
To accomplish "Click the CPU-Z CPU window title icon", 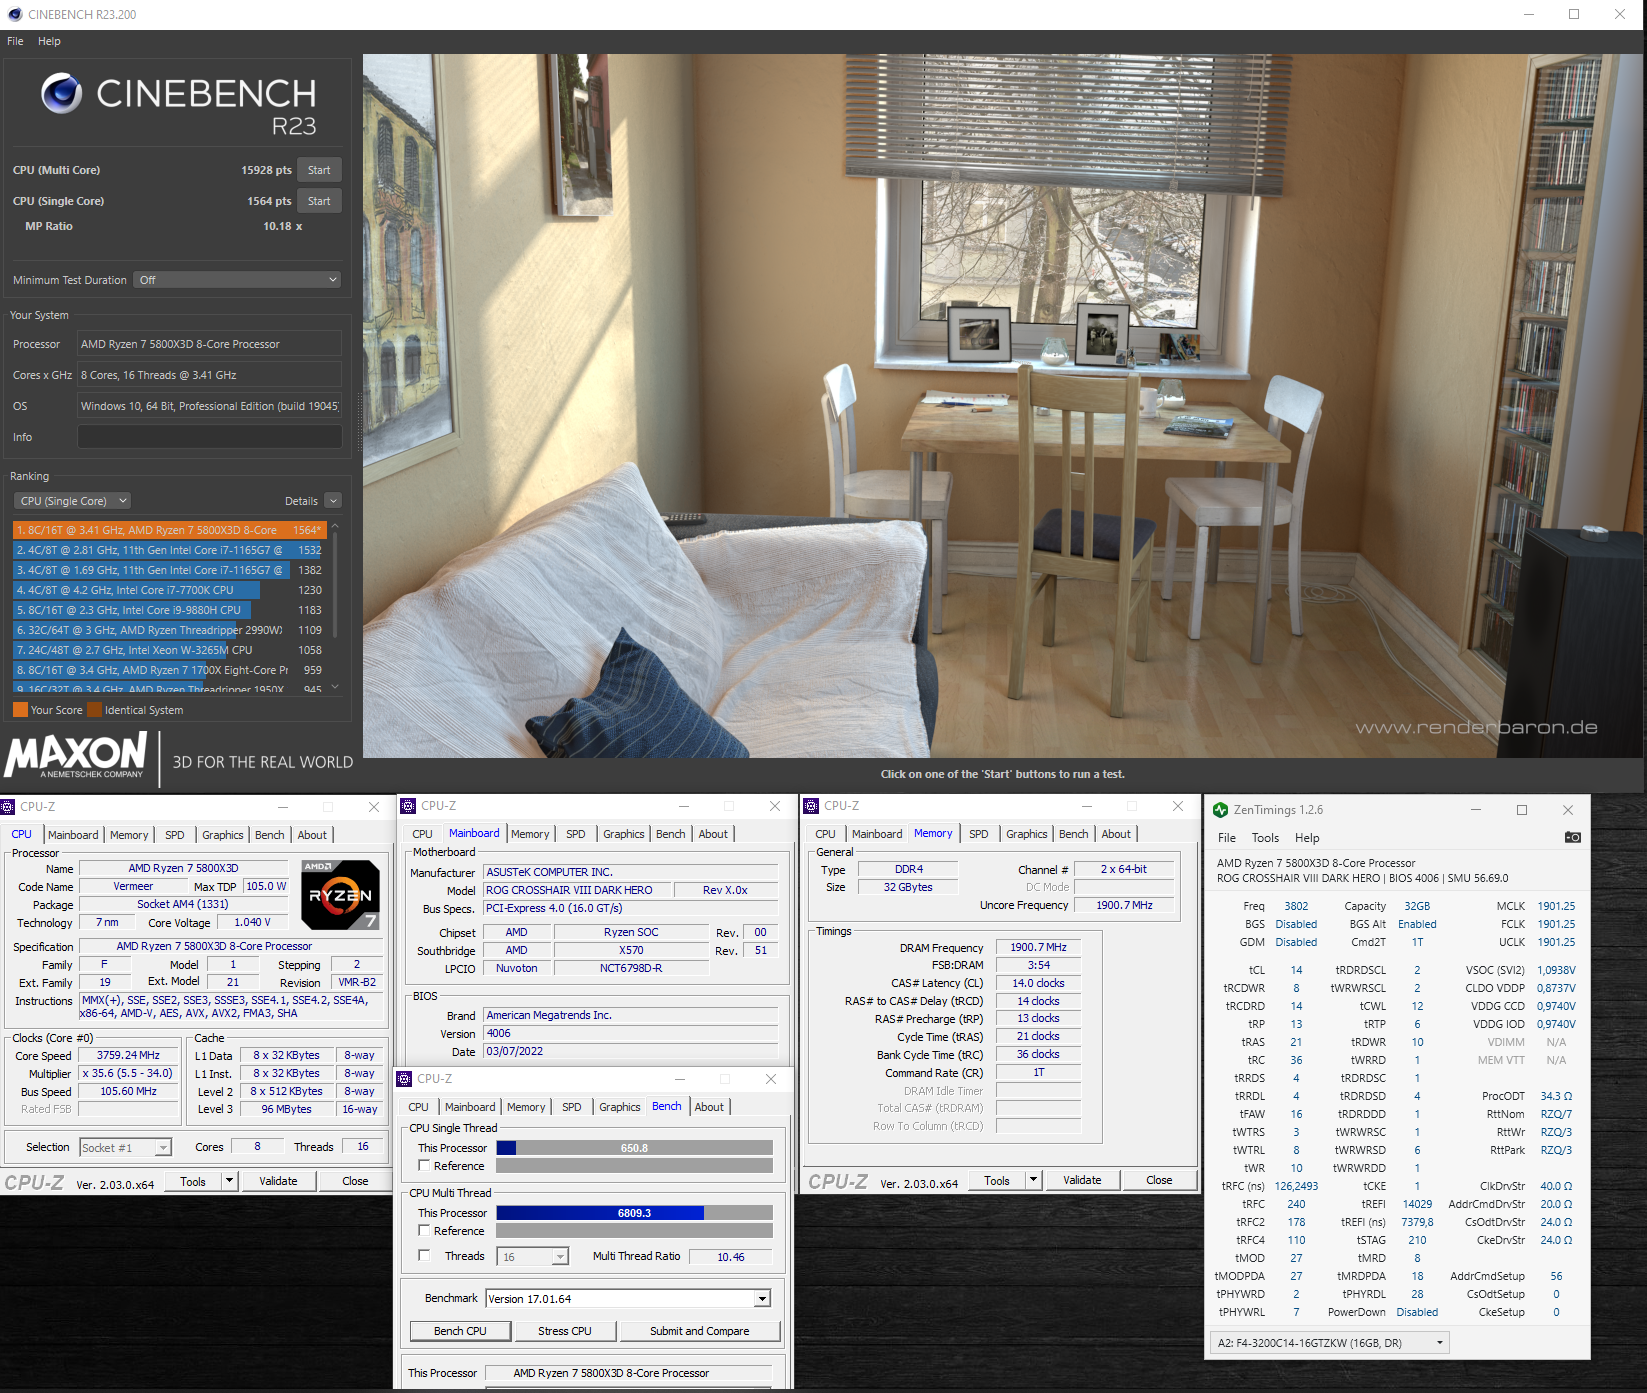I will tap(8, 807).
